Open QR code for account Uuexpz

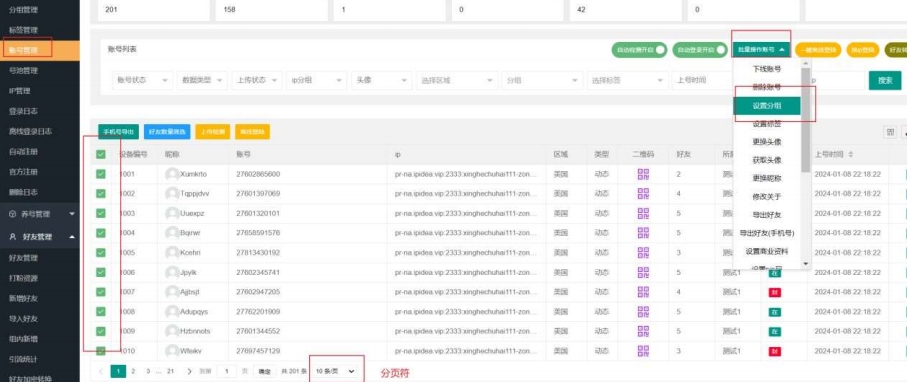coord(643,213)
